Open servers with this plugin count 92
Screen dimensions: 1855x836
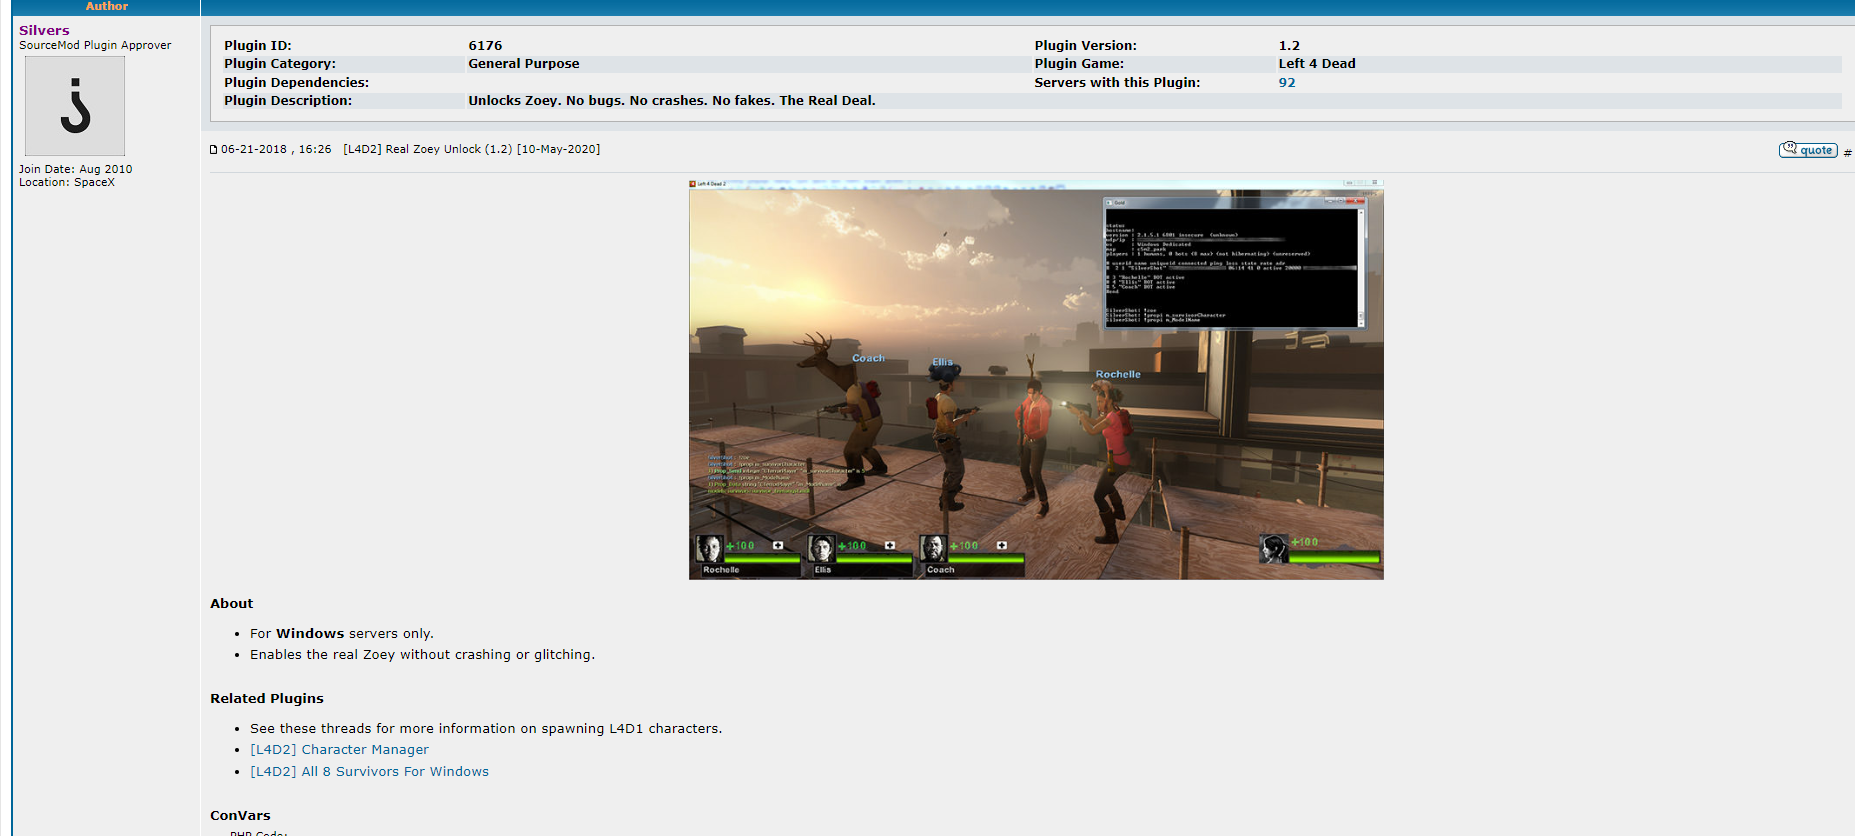click(x=1287, y=83)
